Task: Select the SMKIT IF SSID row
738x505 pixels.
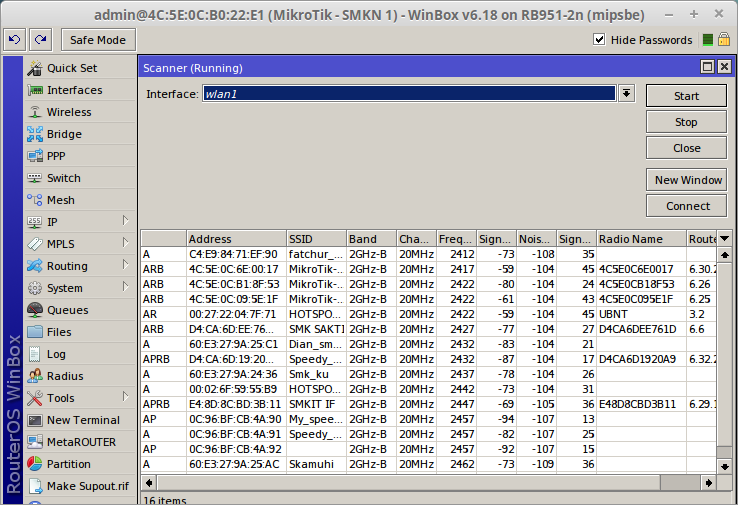Action: [x=428, y=404]
